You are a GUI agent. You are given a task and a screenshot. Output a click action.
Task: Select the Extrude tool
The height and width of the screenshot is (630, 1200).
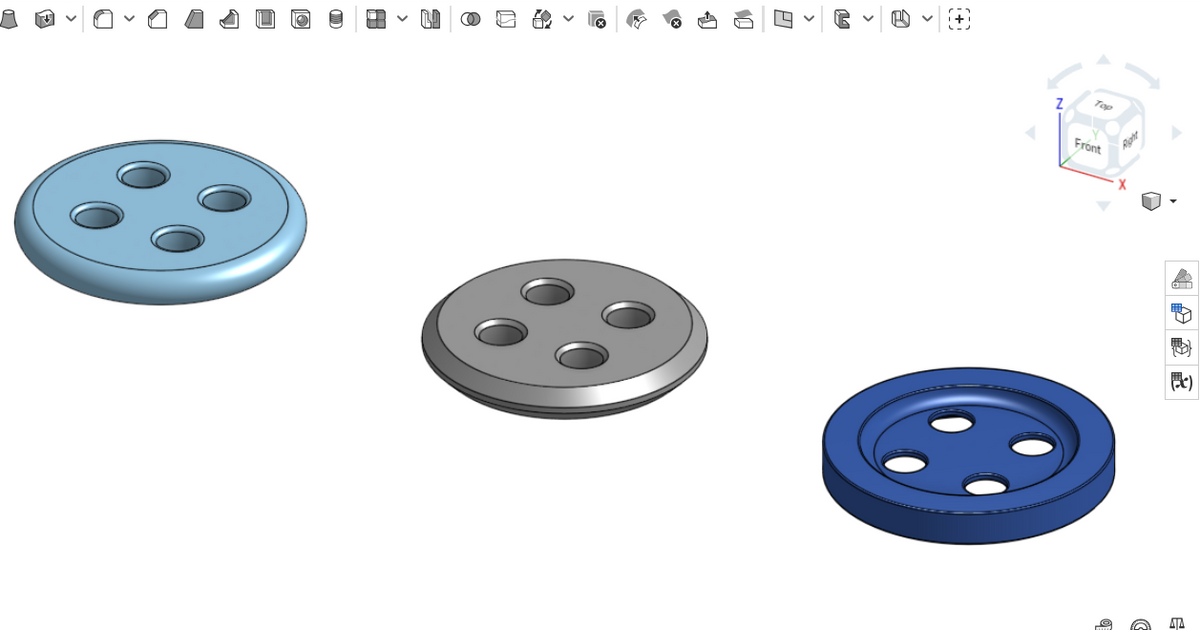(10, 18)
